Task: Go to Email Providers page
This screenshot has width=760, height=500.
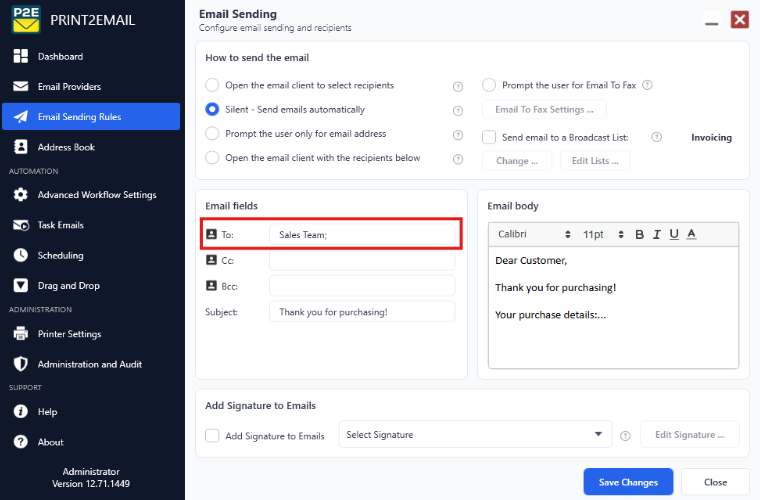Action: coord(91,86)
